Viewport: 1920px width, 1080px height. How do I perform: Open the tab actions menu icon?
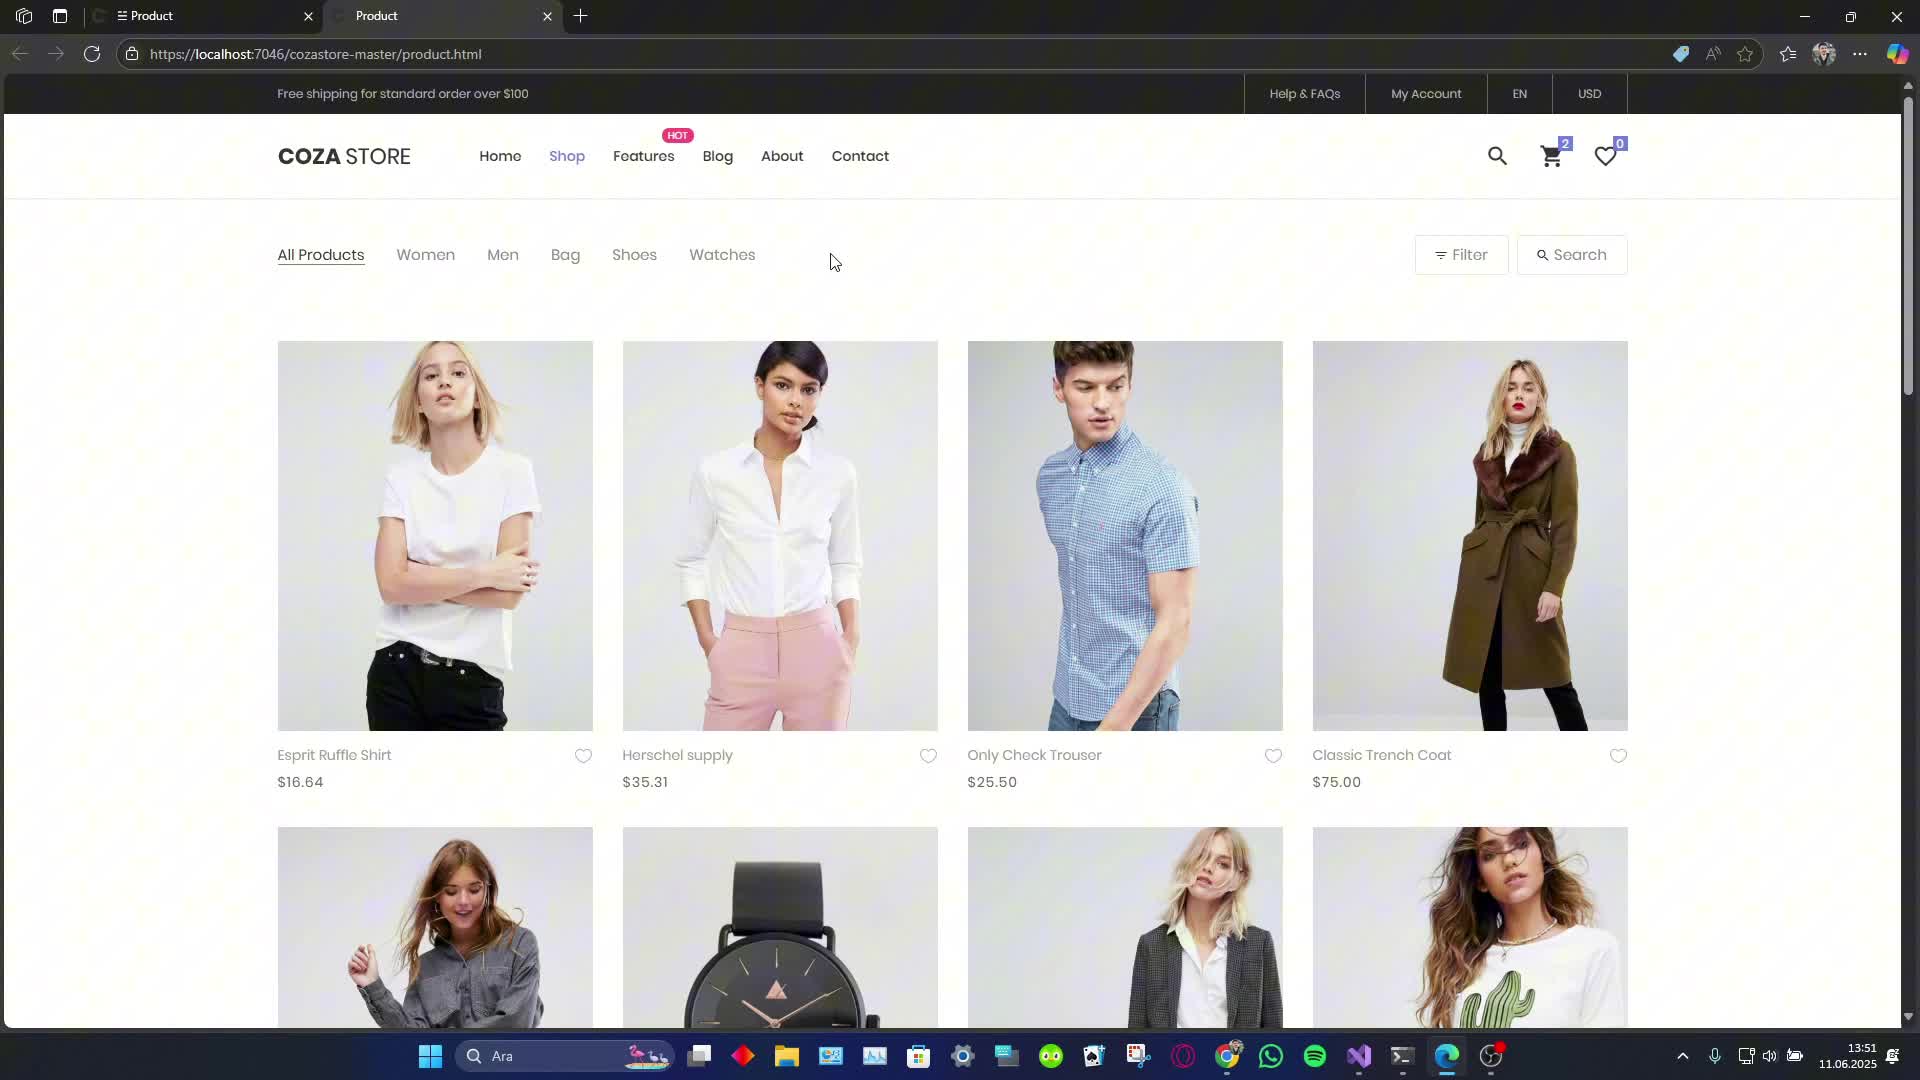60,16
